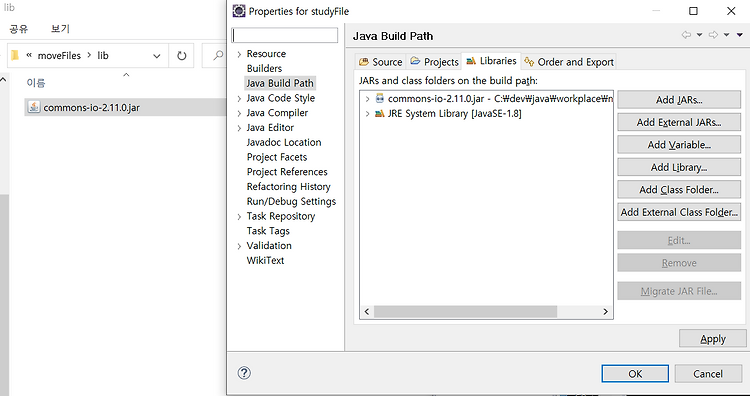Open the Explorer address bar history dropdown
The height and width of the screenshot is (396, 750).
coord(156,56)
